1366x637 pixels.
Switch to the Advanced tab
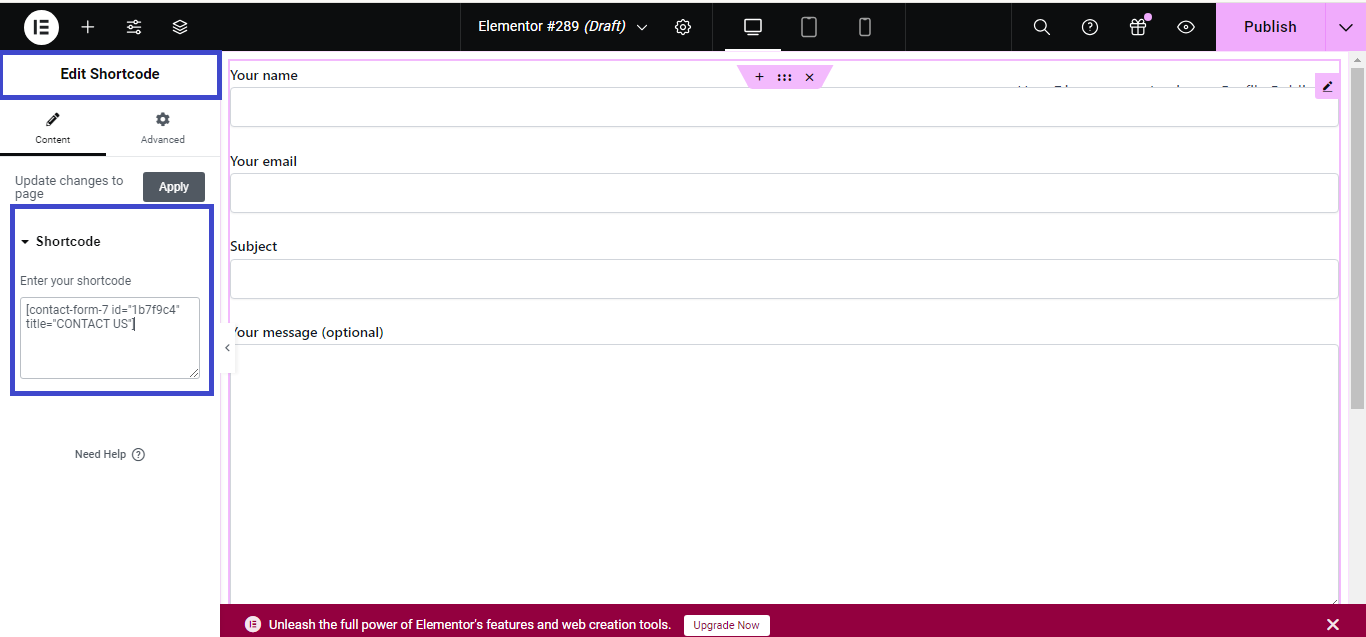[162, 128]
